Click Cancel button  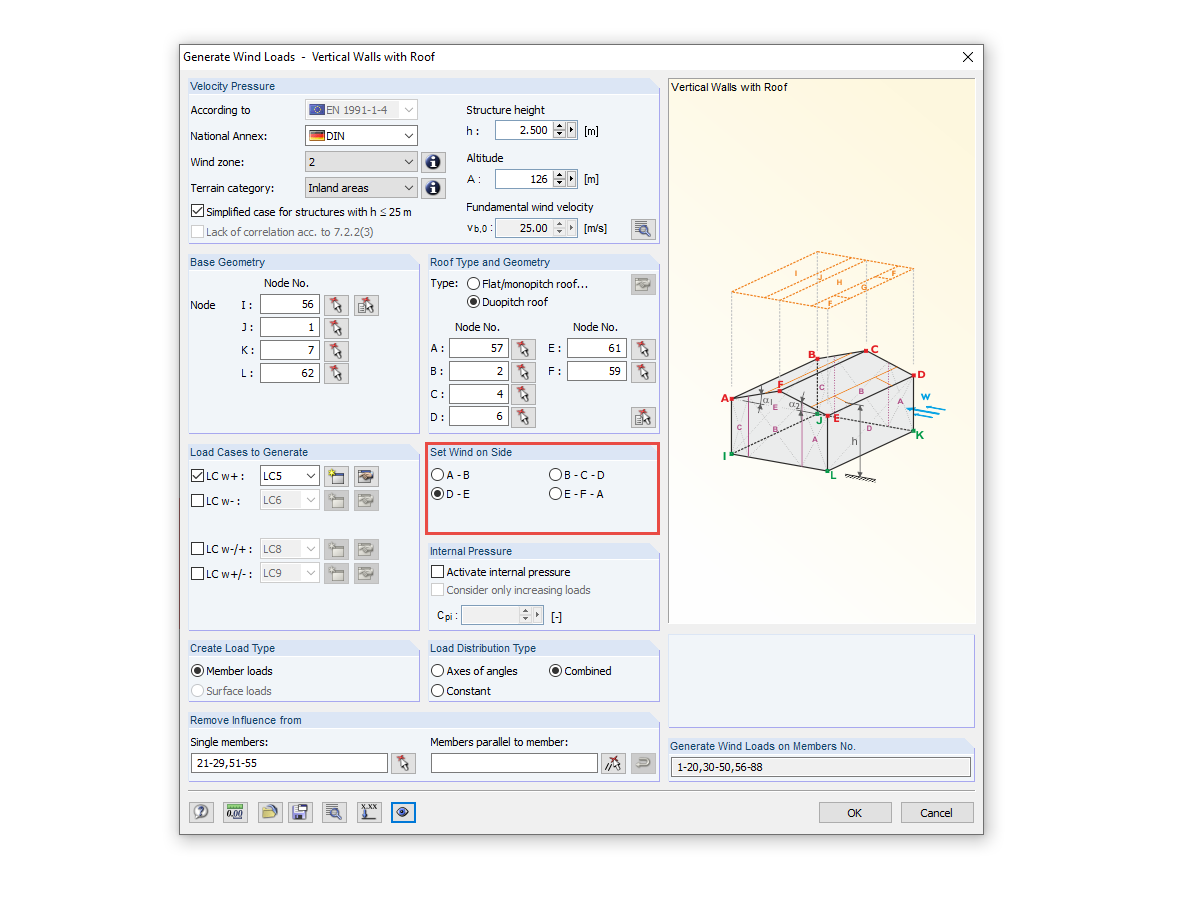tap(937, 813)
